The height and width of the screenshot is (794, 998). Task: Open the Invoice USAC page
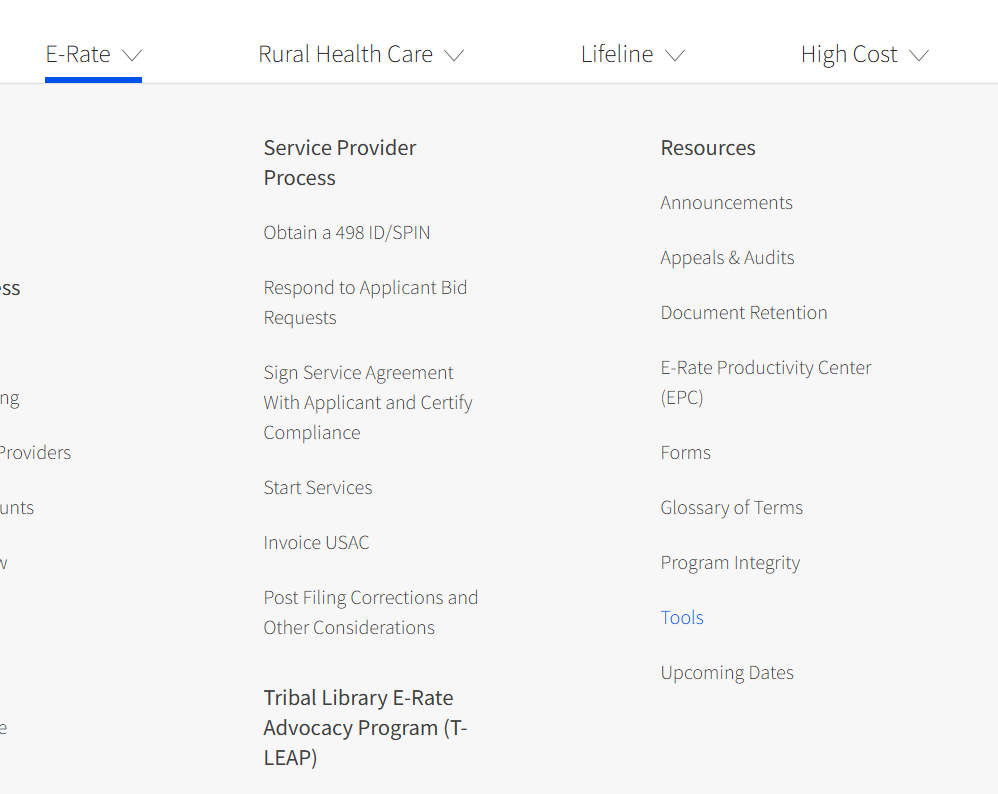[x=316, y=542]
